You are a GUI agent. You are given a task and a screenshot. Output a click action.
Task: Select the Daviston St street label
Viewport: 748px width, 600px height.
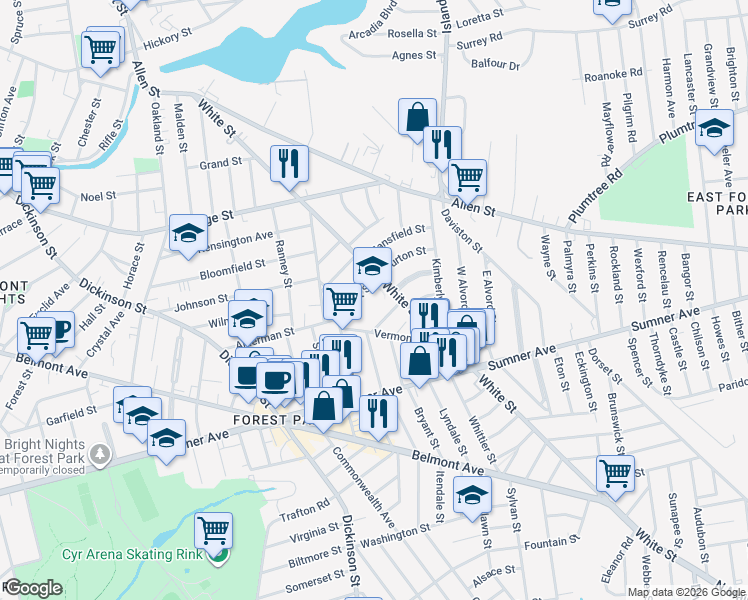click(461, 230)
